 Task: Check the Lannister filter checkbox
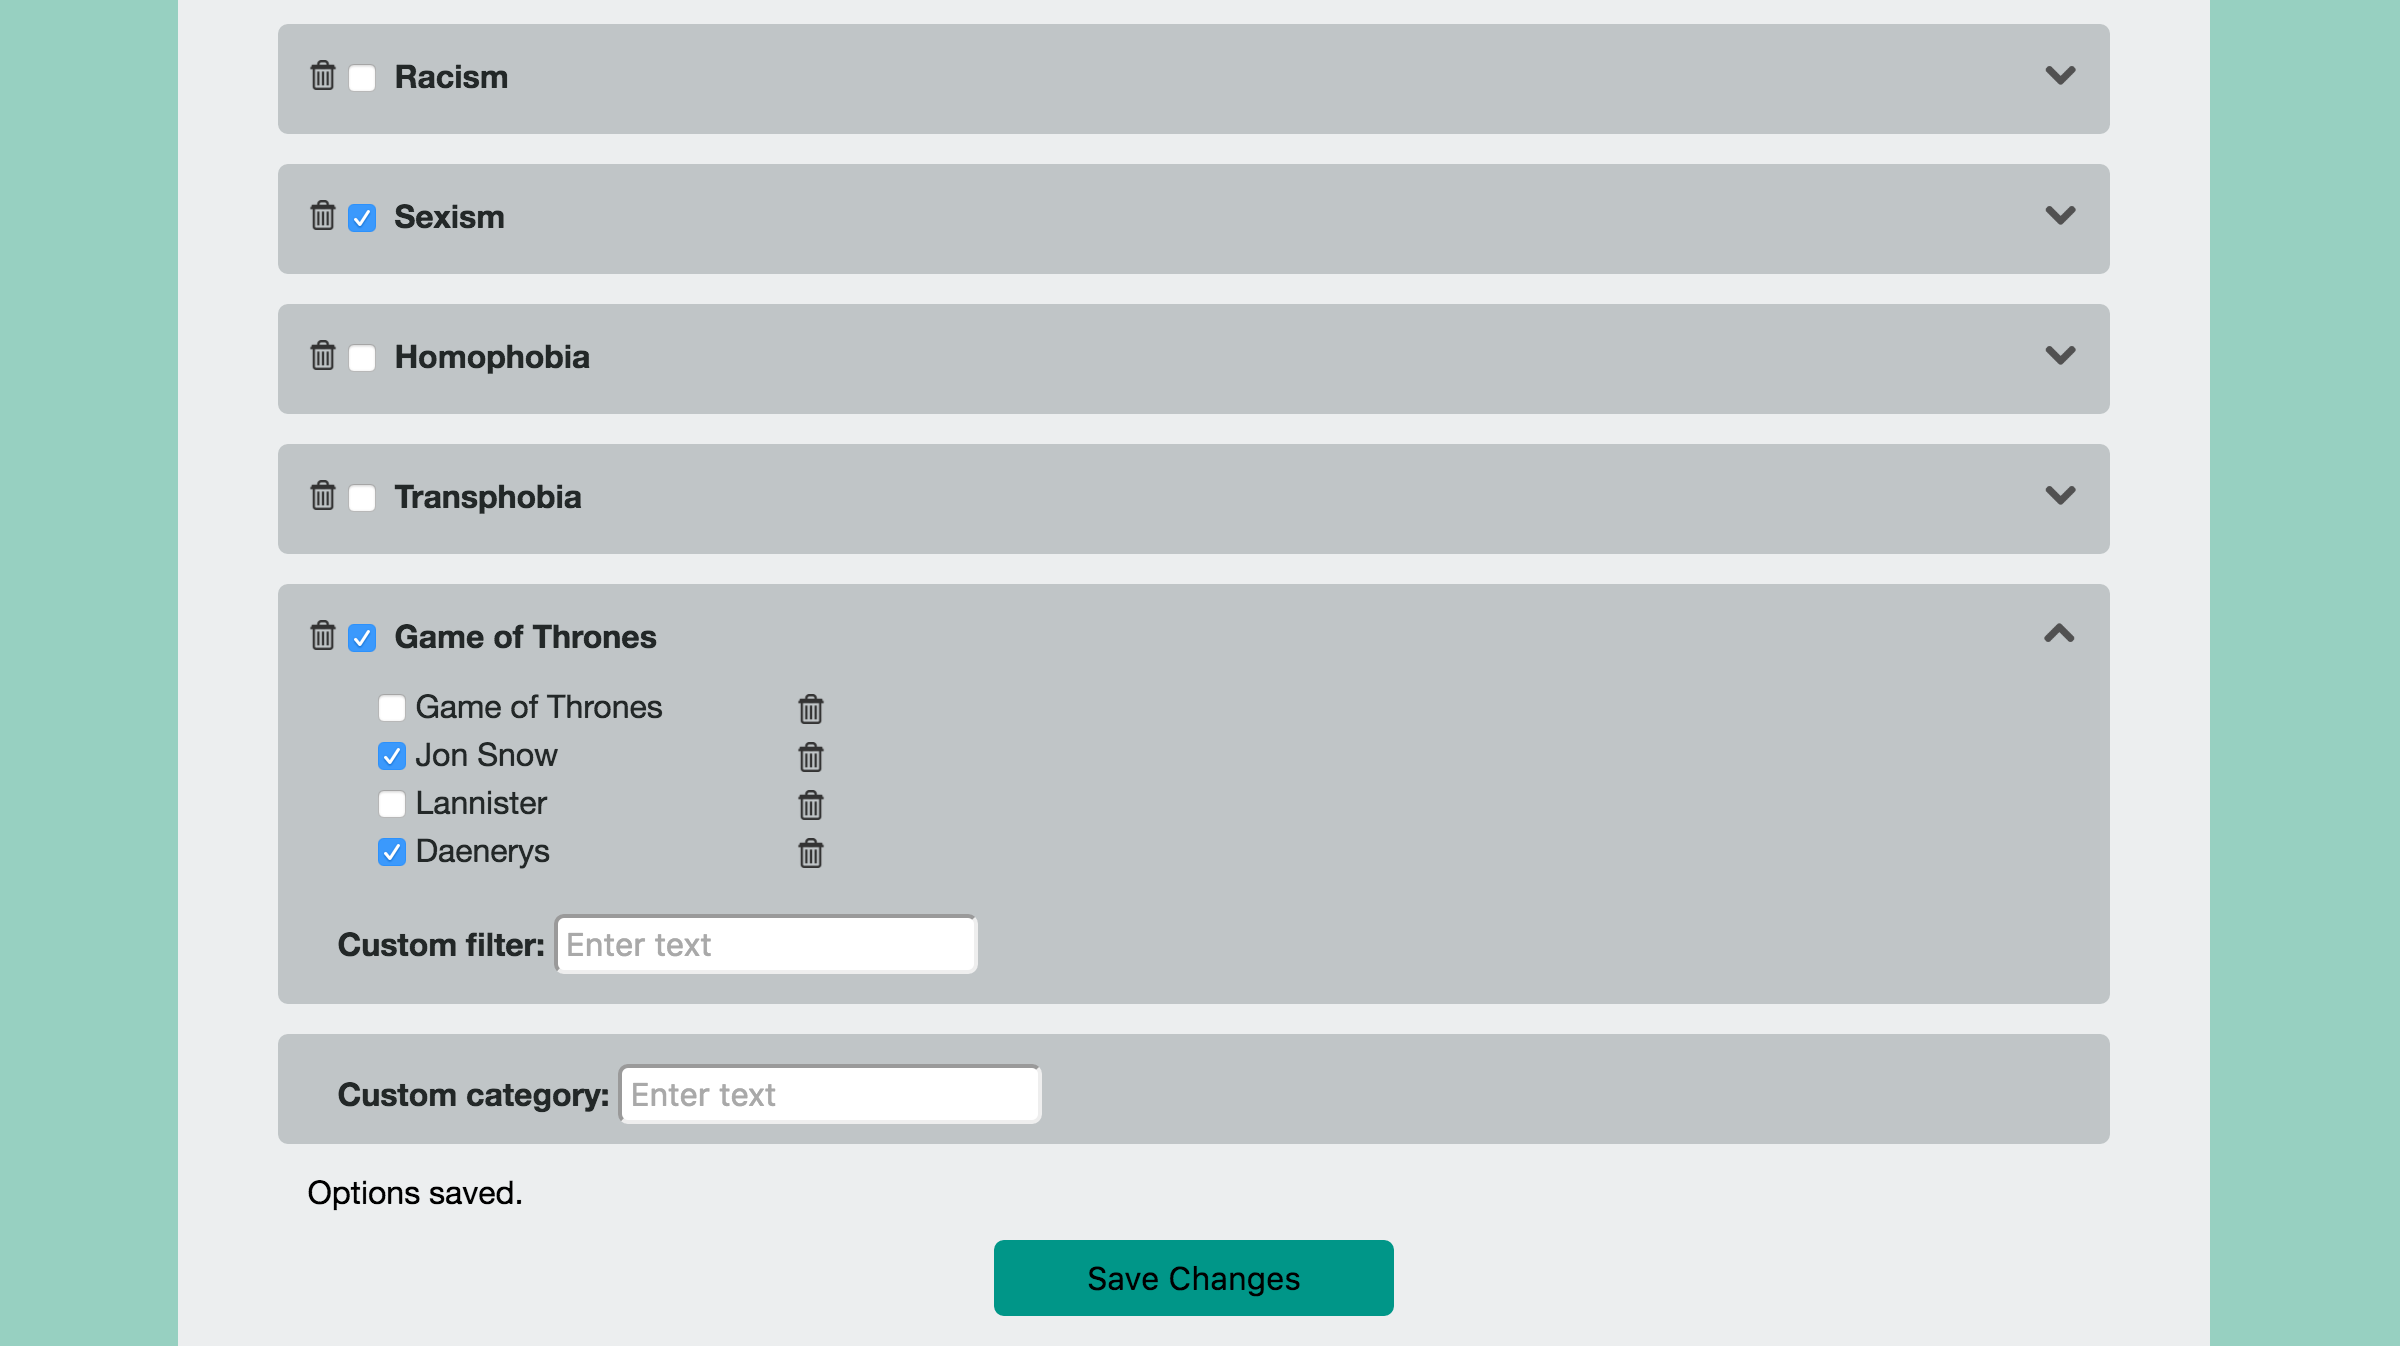(x=392, y=804)
